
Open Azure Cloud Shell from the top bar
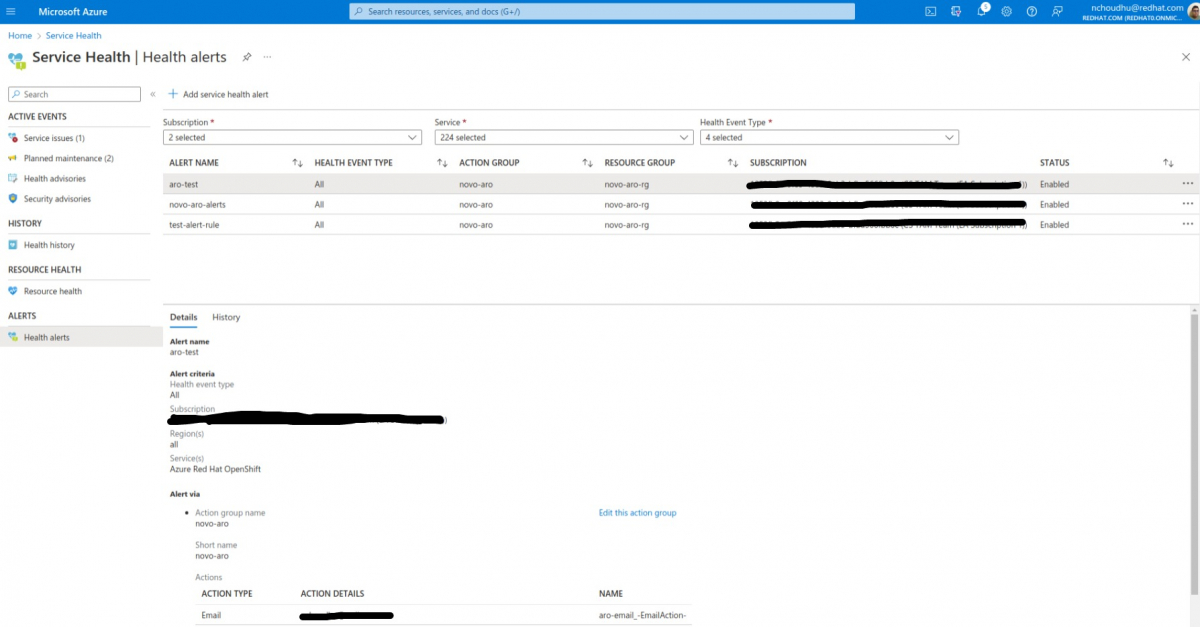930,11
